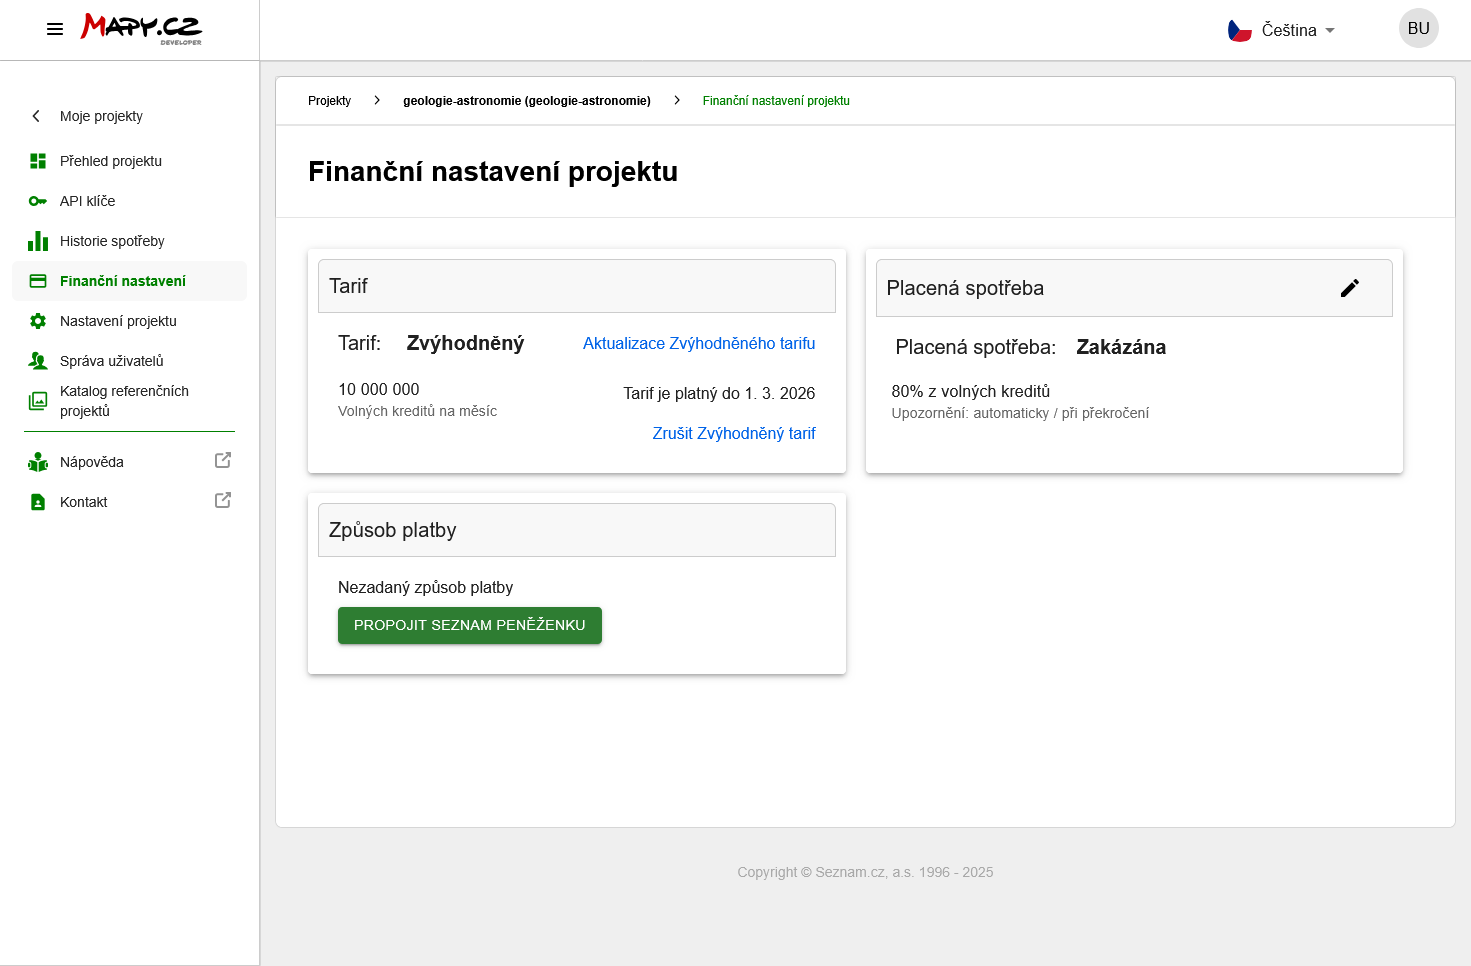The width and height of the screenshot is (1471, 966).
Task: Open the BU user avatar menu
Action: point(1418,28)
